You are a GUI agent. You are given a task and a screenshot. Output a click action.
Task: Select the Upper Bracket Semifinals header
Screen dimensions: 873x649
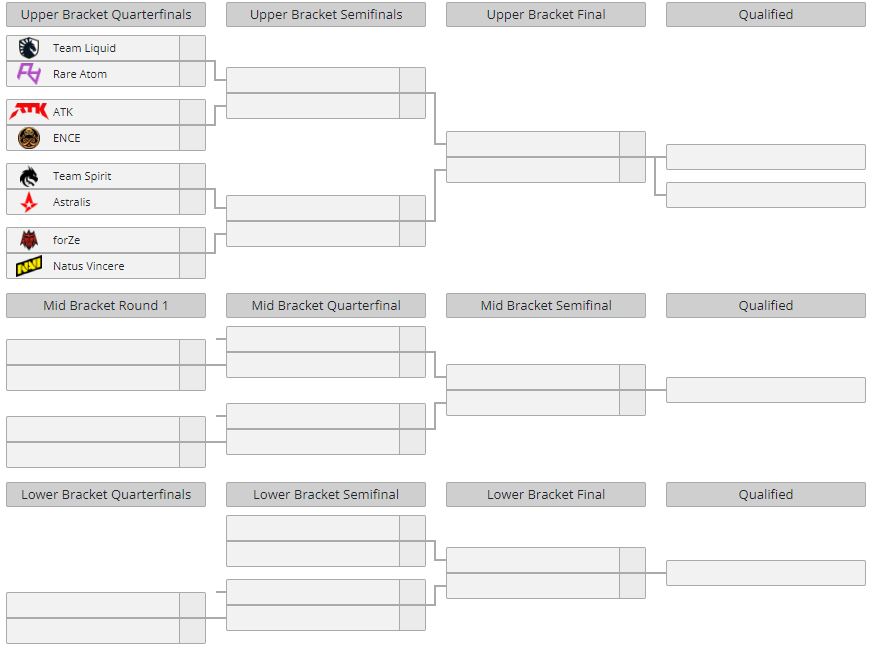click(326, 14)
